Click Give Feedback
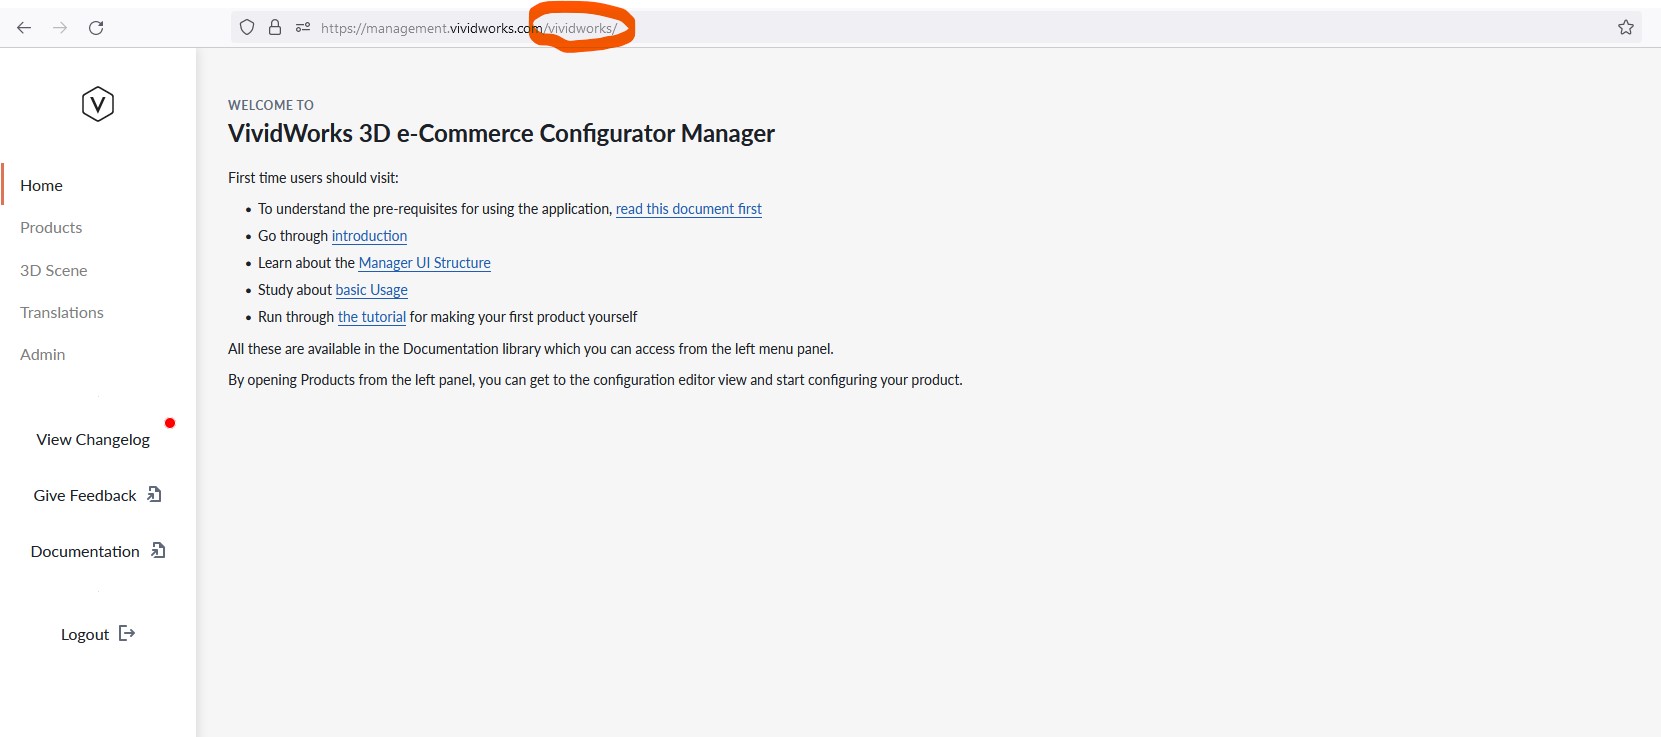This screenshot has width=1661, height=737. click(x=85, y=495)
